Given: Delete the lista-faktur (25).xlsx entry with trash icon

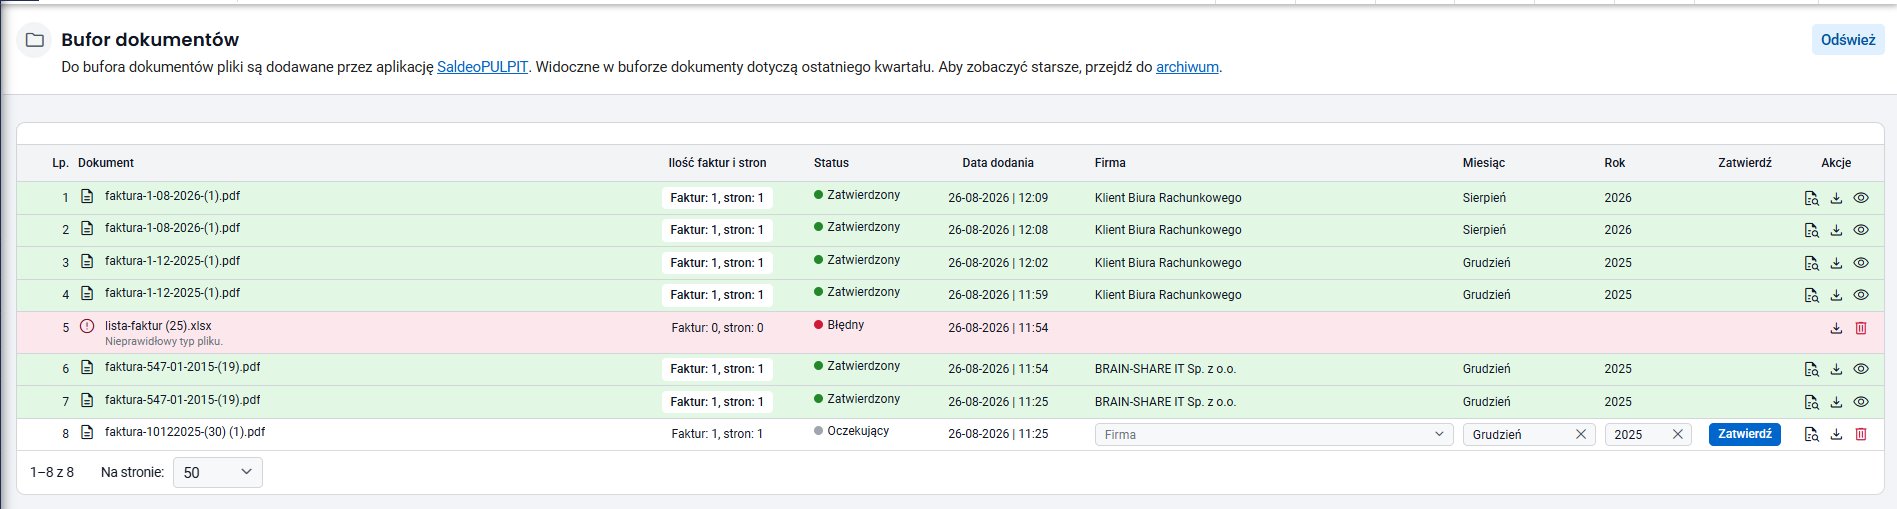Looking at the screenshot, I should coord(1861,328).
